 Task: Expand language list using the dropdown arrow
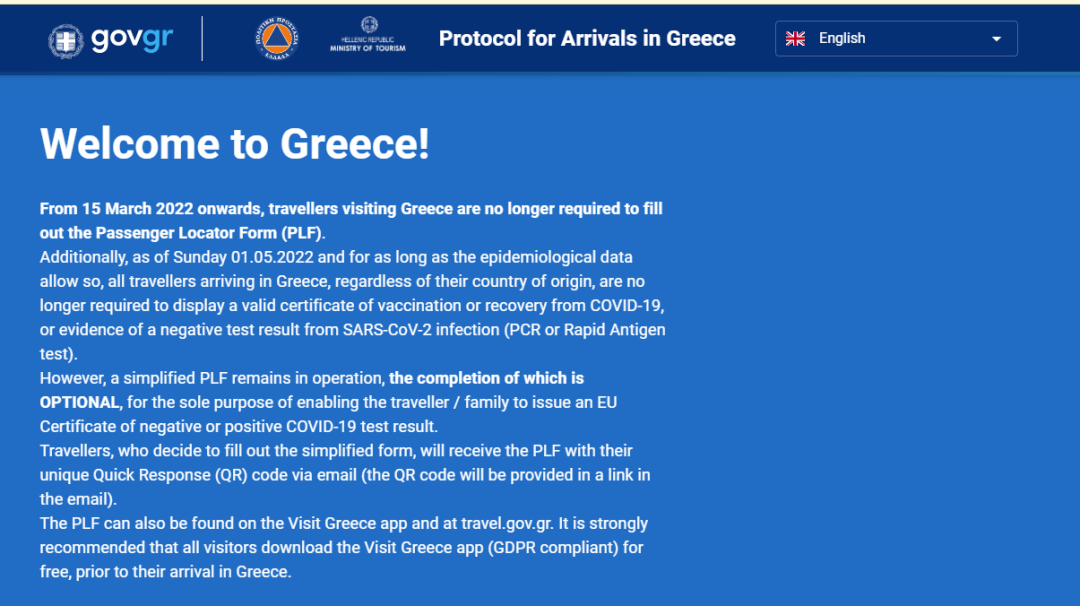point(996,39)
